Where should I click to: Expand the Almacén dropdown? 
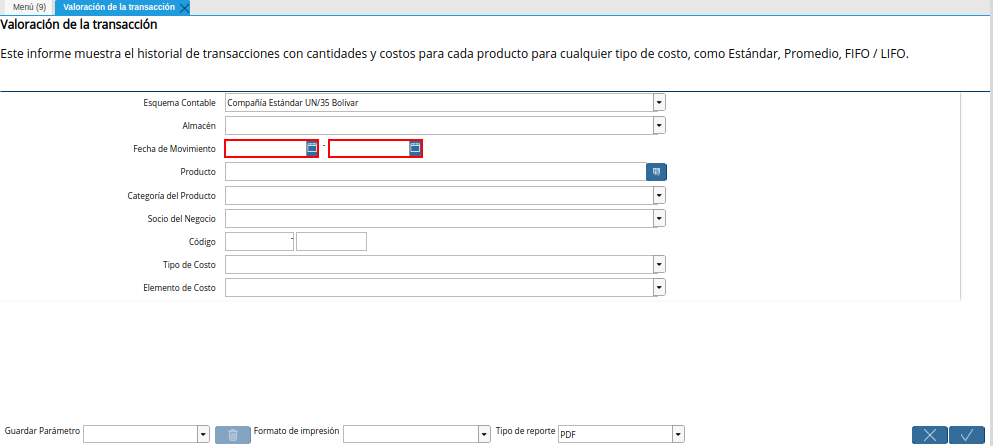point(659,126)
